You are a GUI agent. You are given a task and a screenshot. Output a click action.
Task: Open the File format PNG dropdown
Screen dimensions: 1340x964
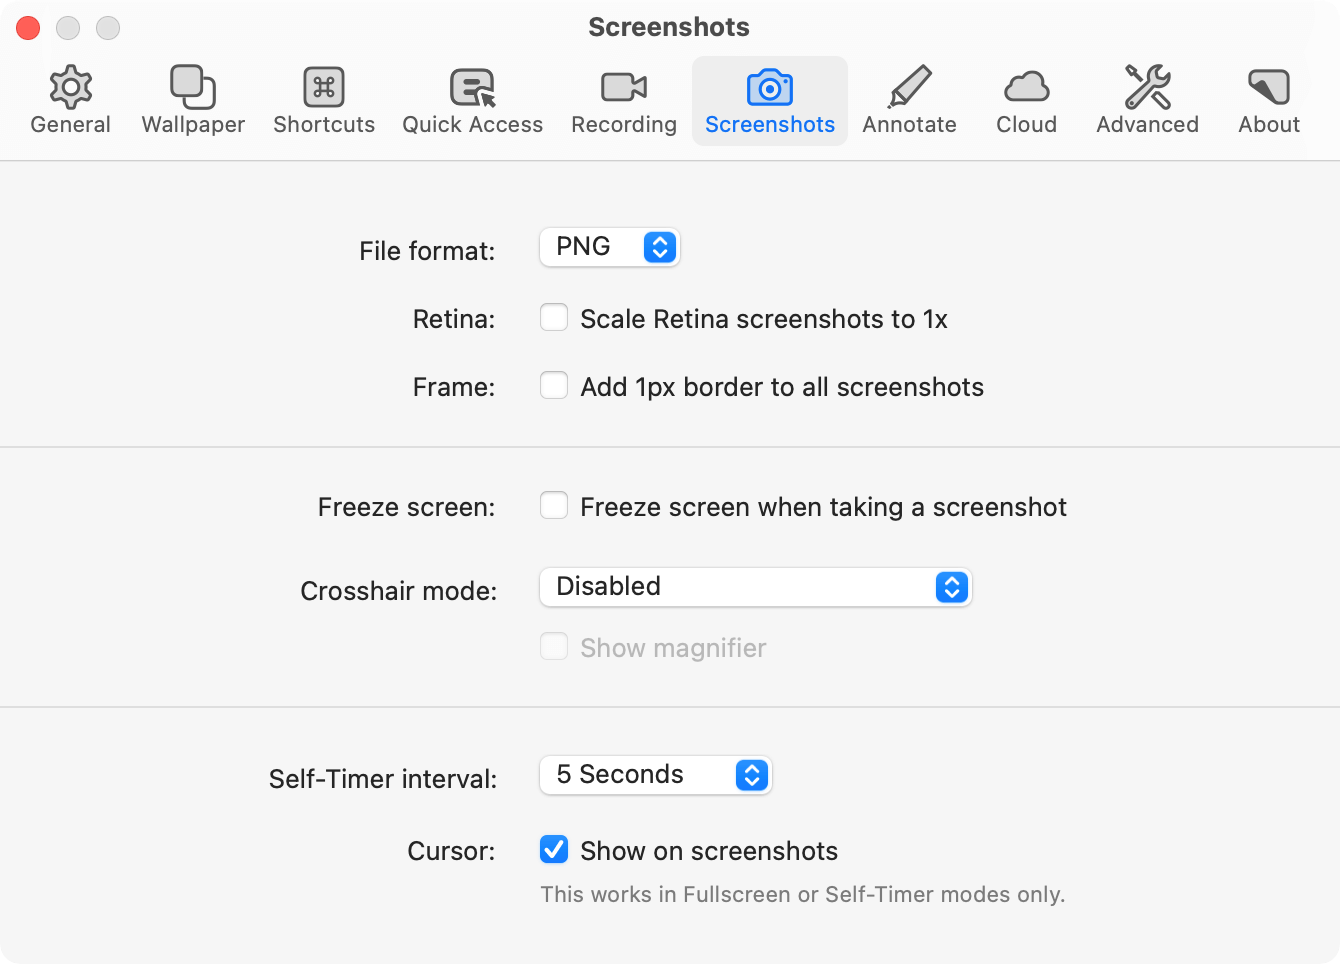pos(609,247)
